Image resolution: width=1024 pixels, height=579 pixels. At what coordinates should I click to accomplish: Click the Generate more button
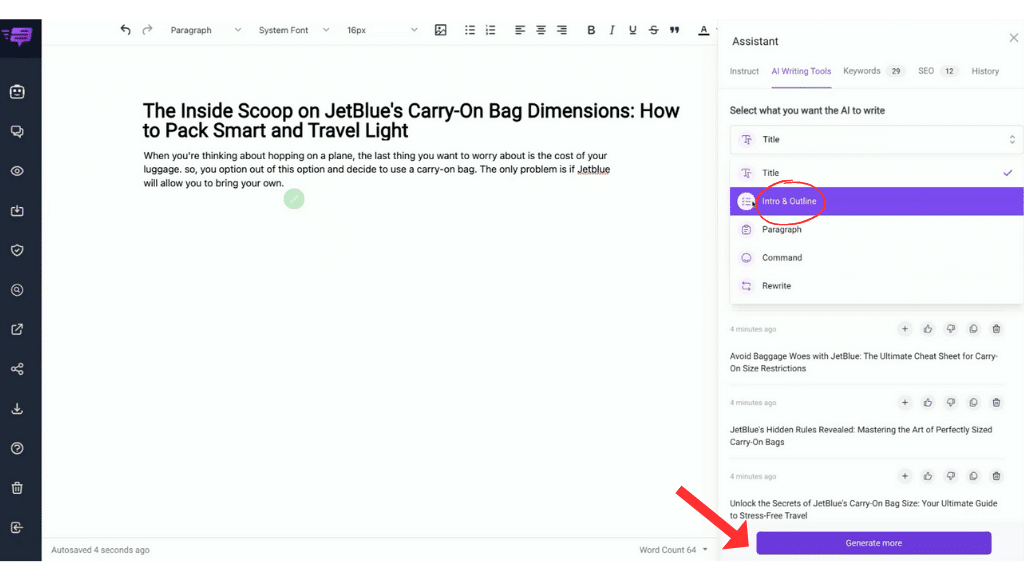tap(874, 543)
